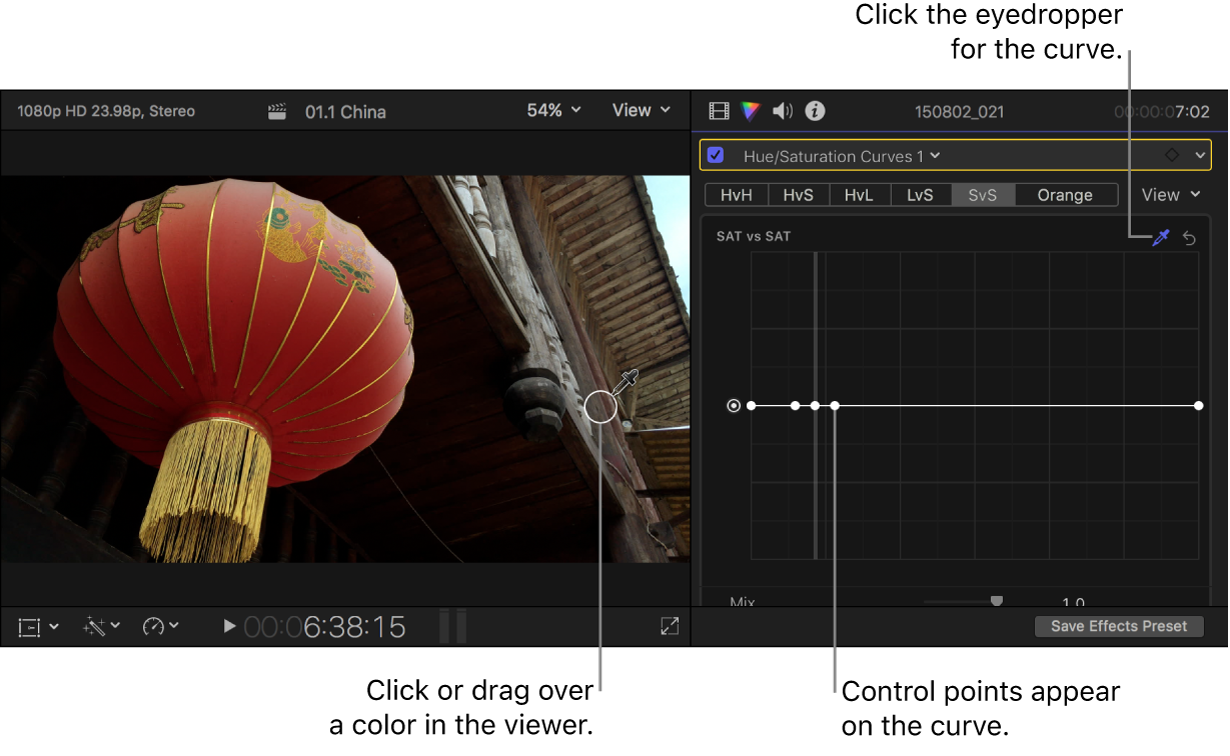
Task: Click the Save Effects Preset button
Action: [1119, 626]
